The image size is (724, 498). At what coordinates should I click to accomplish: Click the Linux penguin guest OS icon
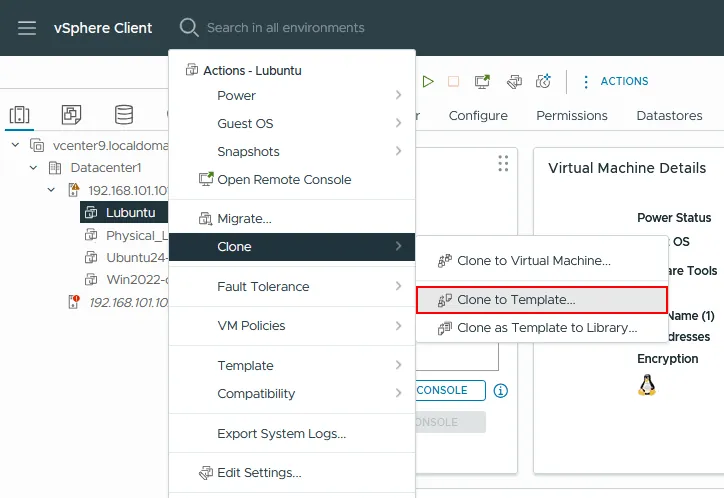[x=647, y=385]
